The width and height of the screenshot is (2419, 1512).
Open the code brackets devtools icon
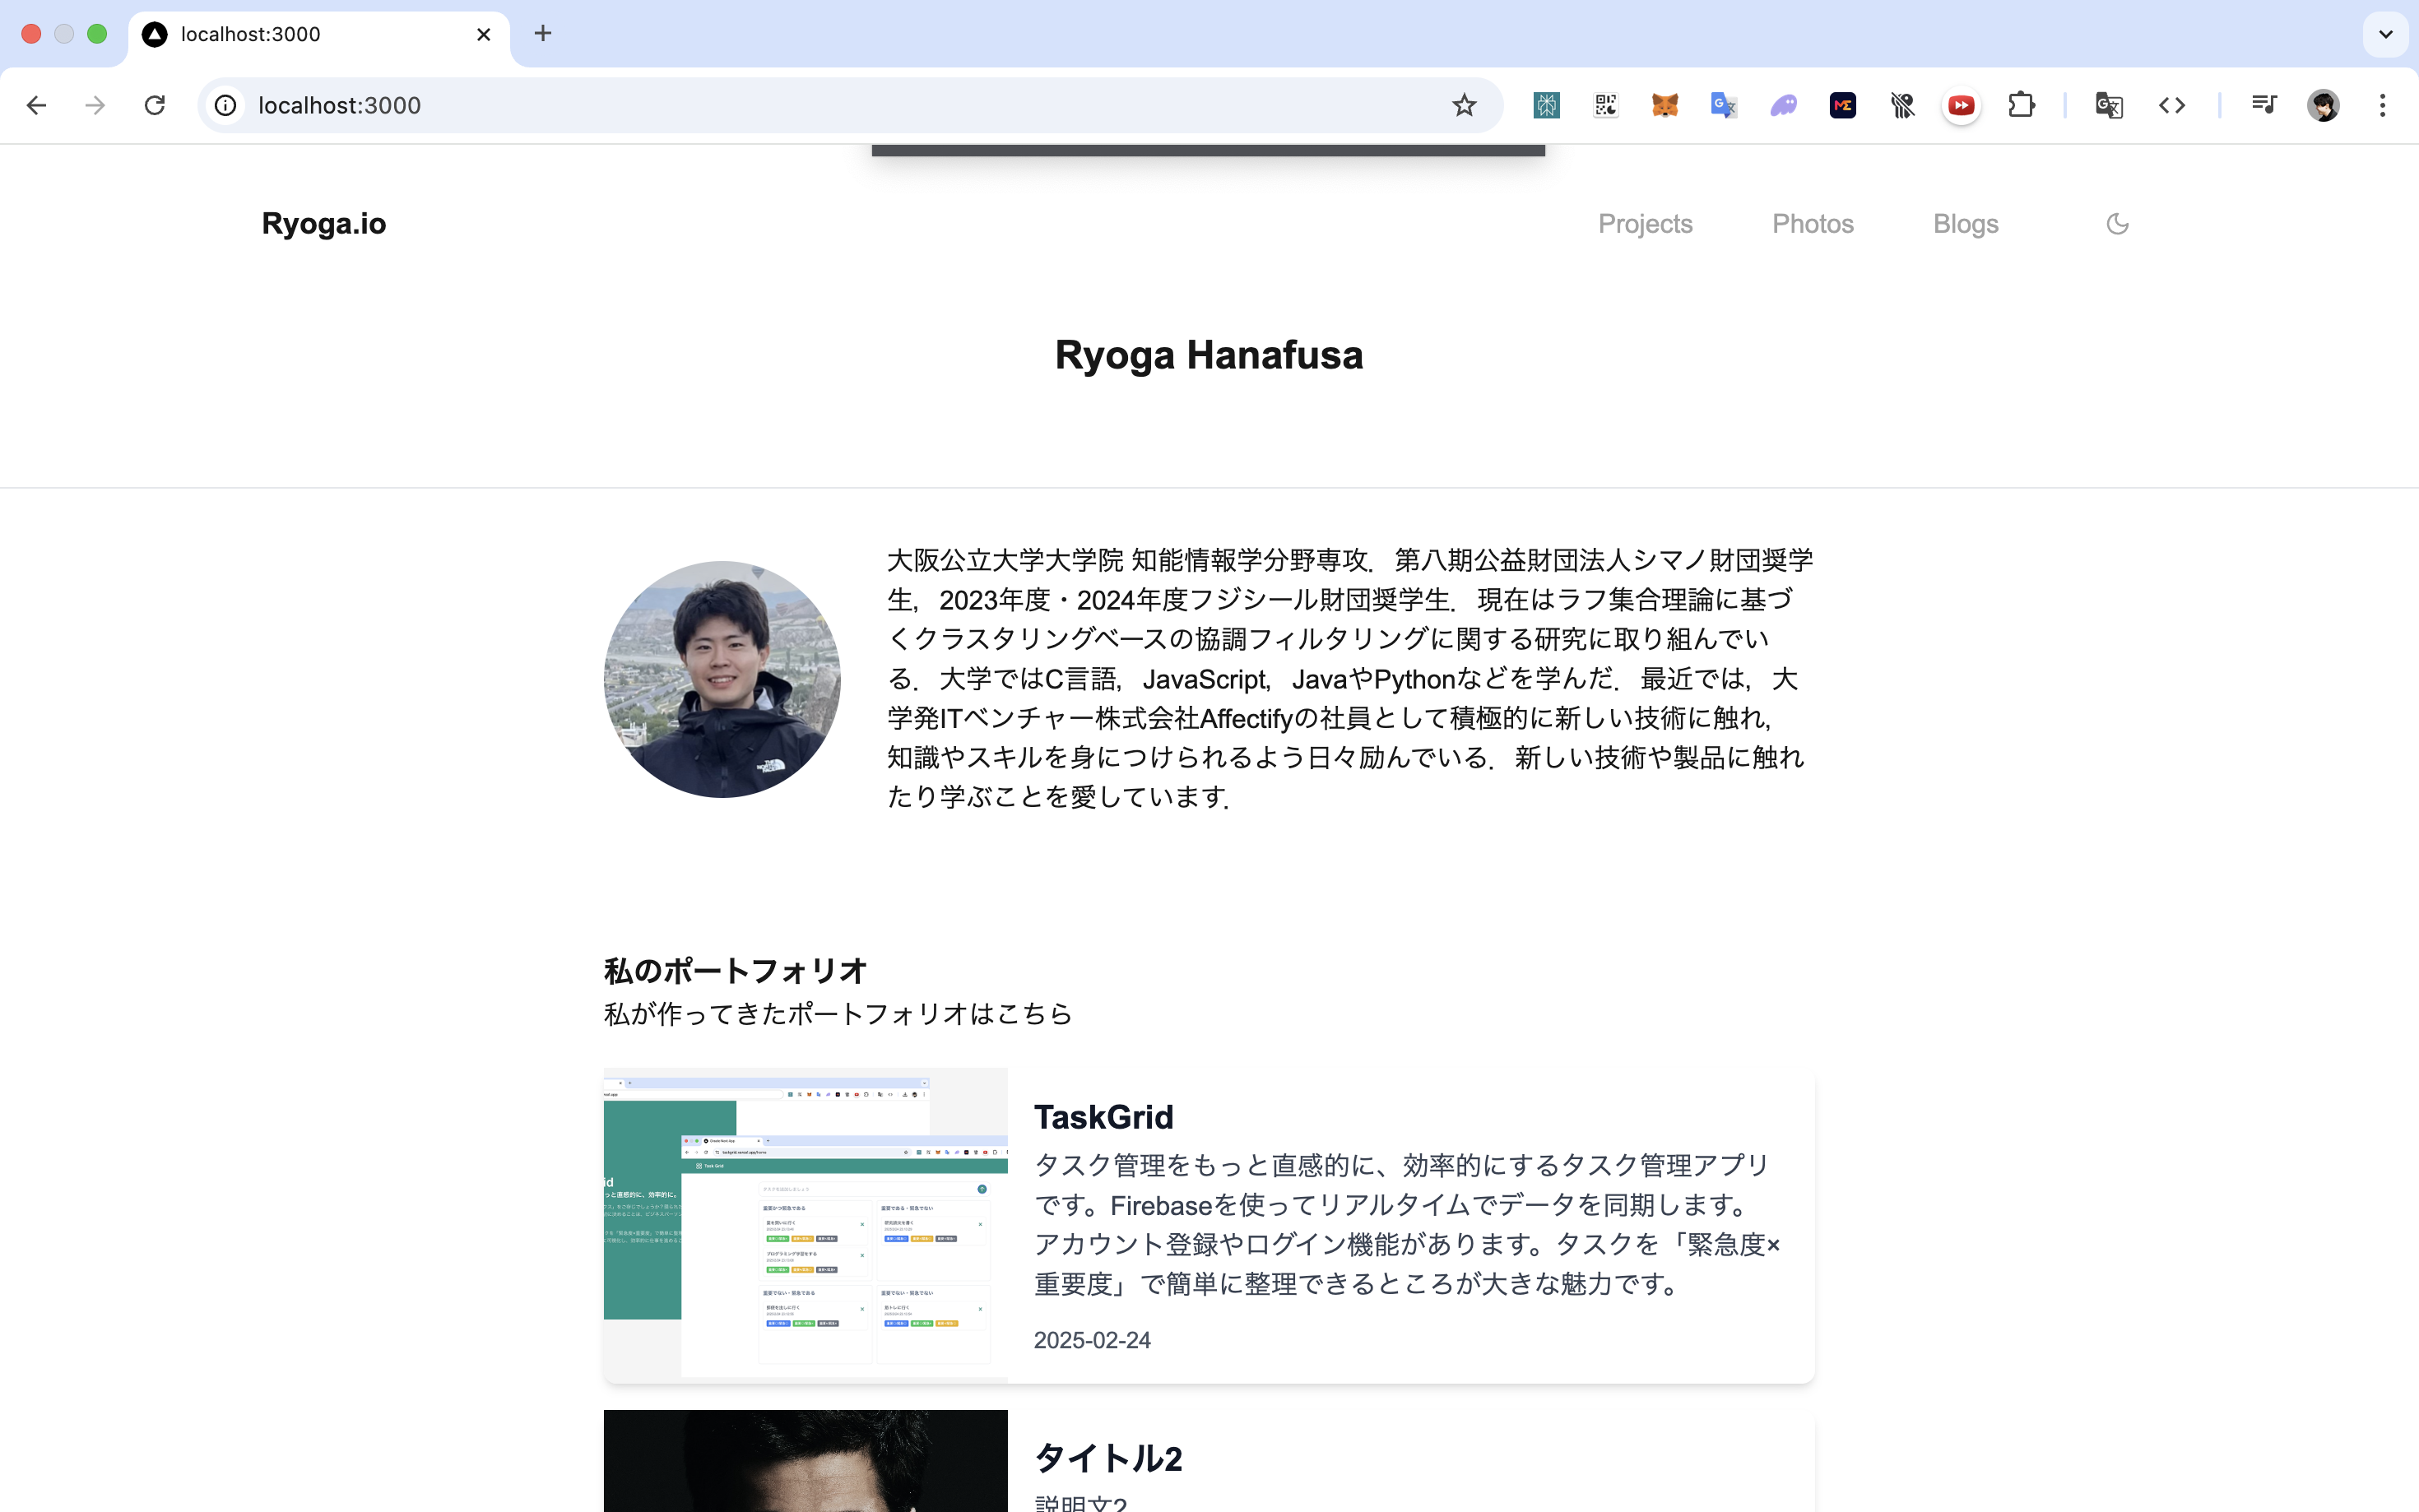tap(2171, 105)
